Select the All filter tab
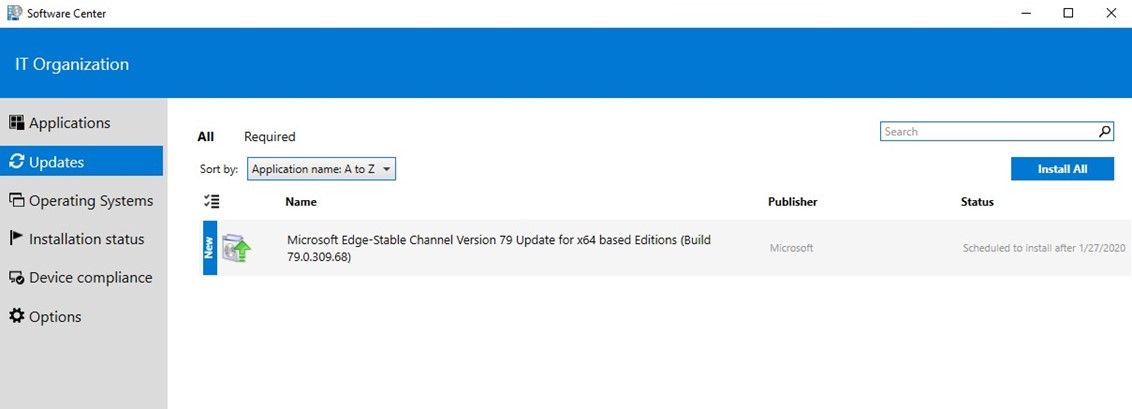 point(206,136)
